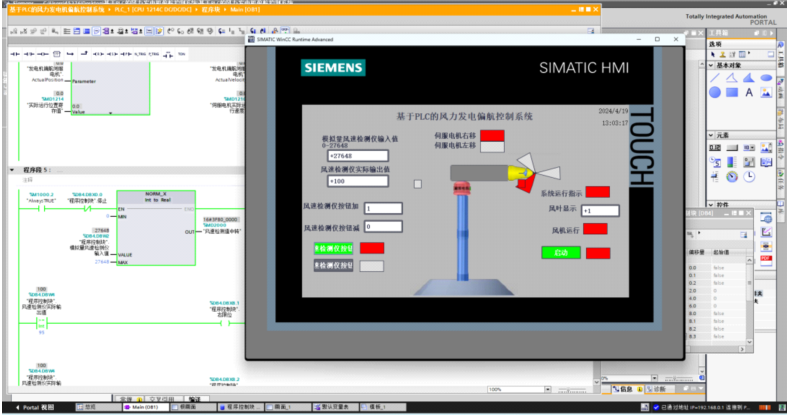This screenshot has width=787, height=415.
Task: Select the Symbol library element
Action: [766, 162]
